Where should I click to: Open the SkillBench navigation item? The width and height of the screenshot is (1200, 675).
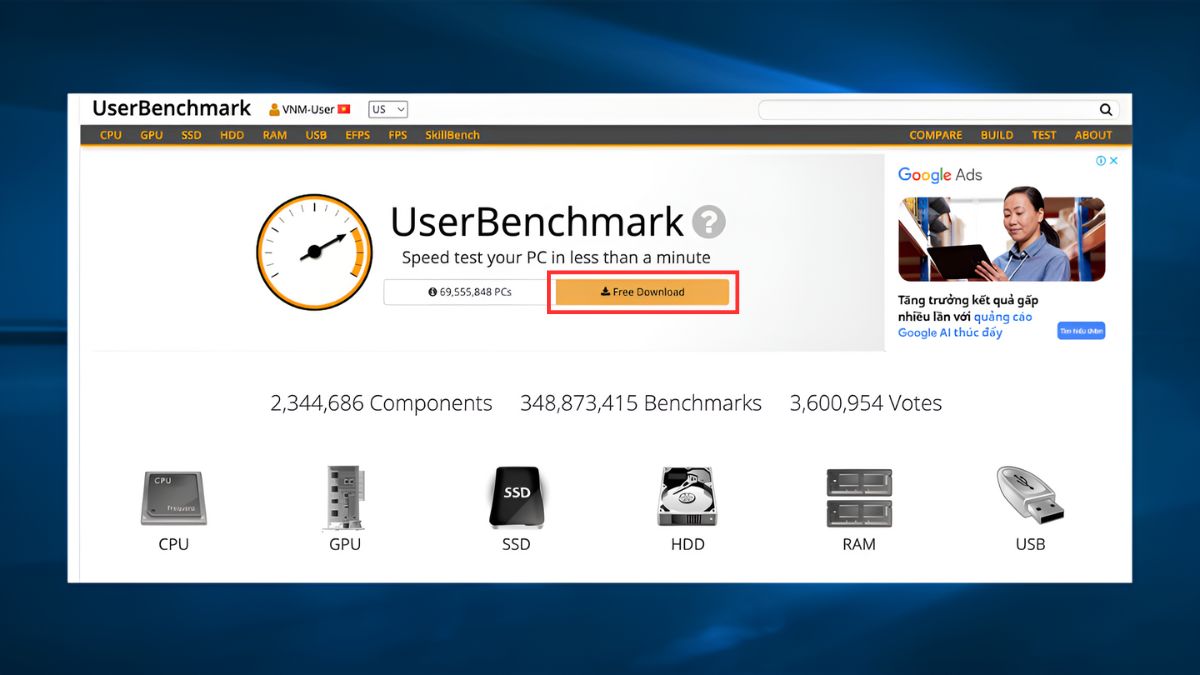point(452,135)
